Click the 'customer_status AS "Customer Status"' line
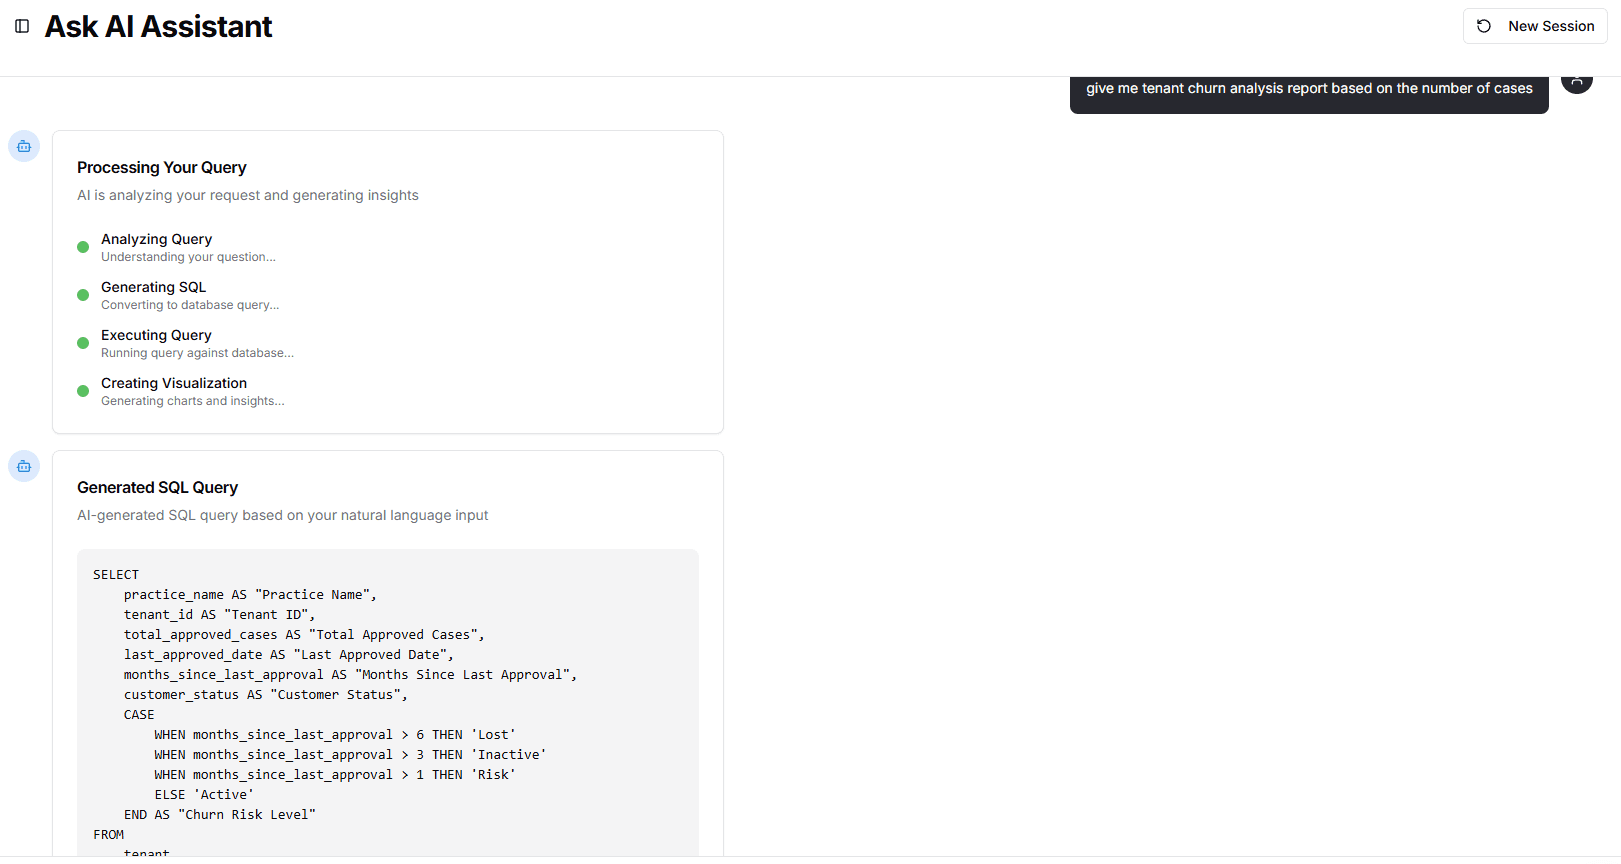 coord(266,695)
